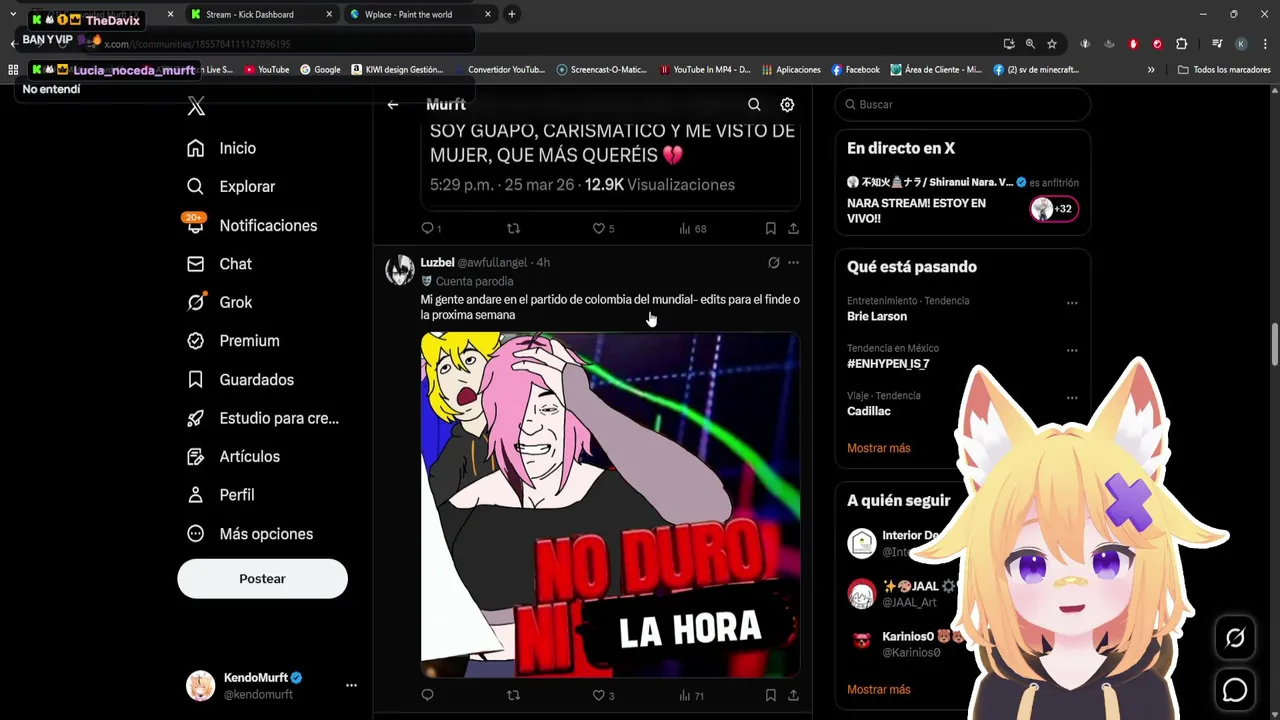Search within the Murft community

pyautogui.click(x=754, y=105)
